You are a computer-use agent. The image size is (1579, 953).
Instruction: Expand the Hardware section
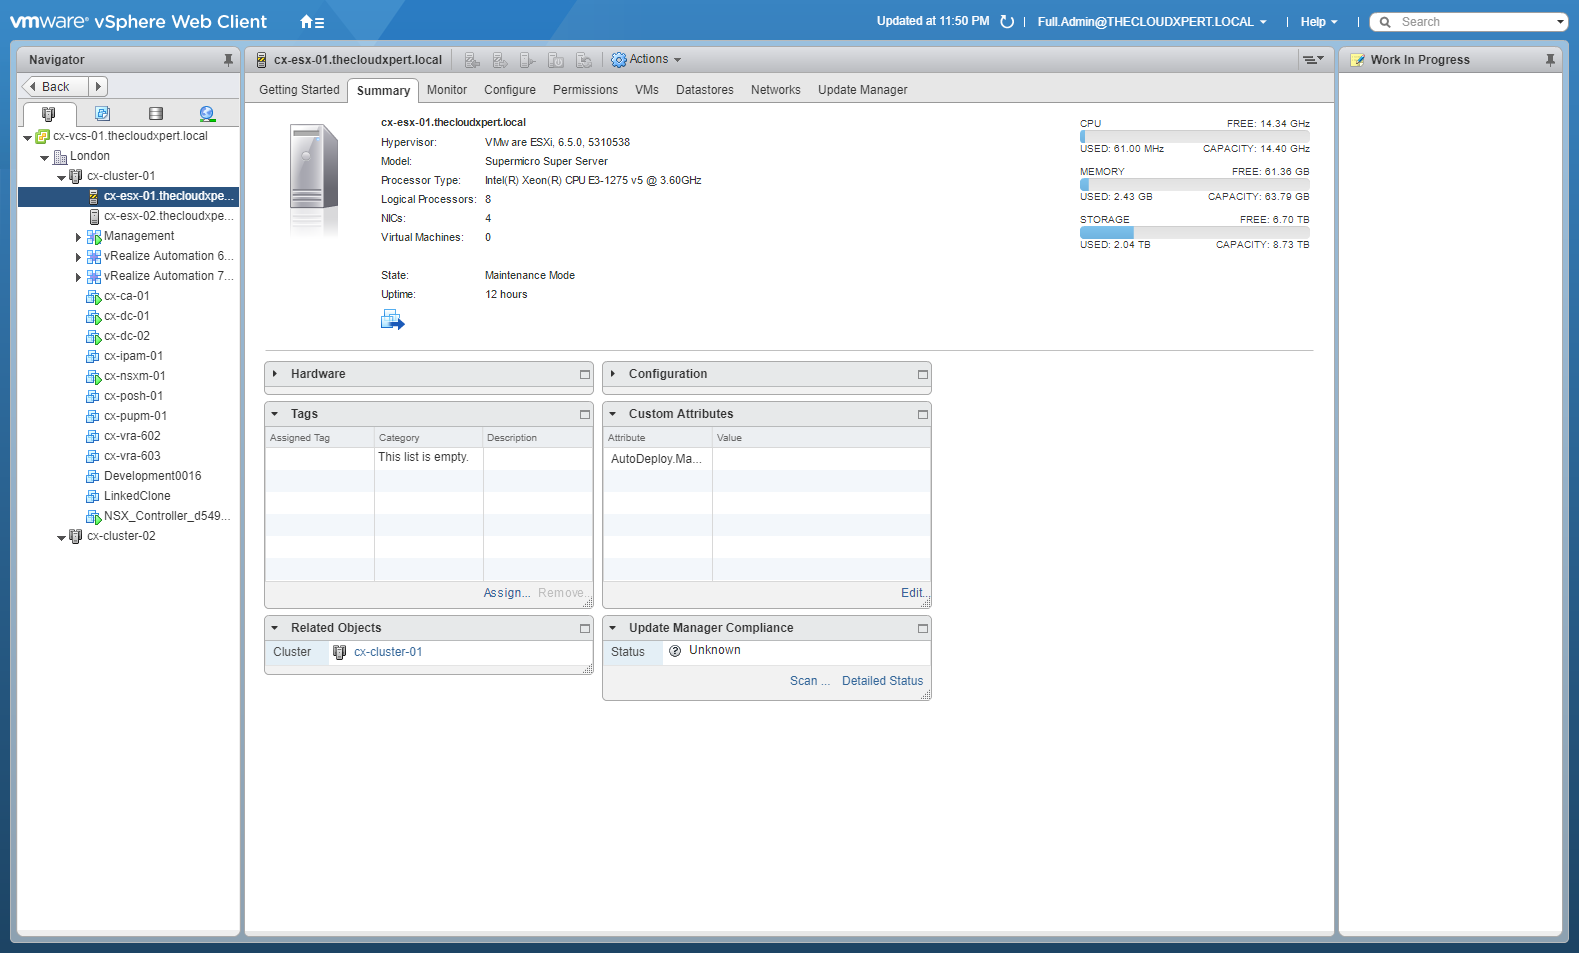275,374
